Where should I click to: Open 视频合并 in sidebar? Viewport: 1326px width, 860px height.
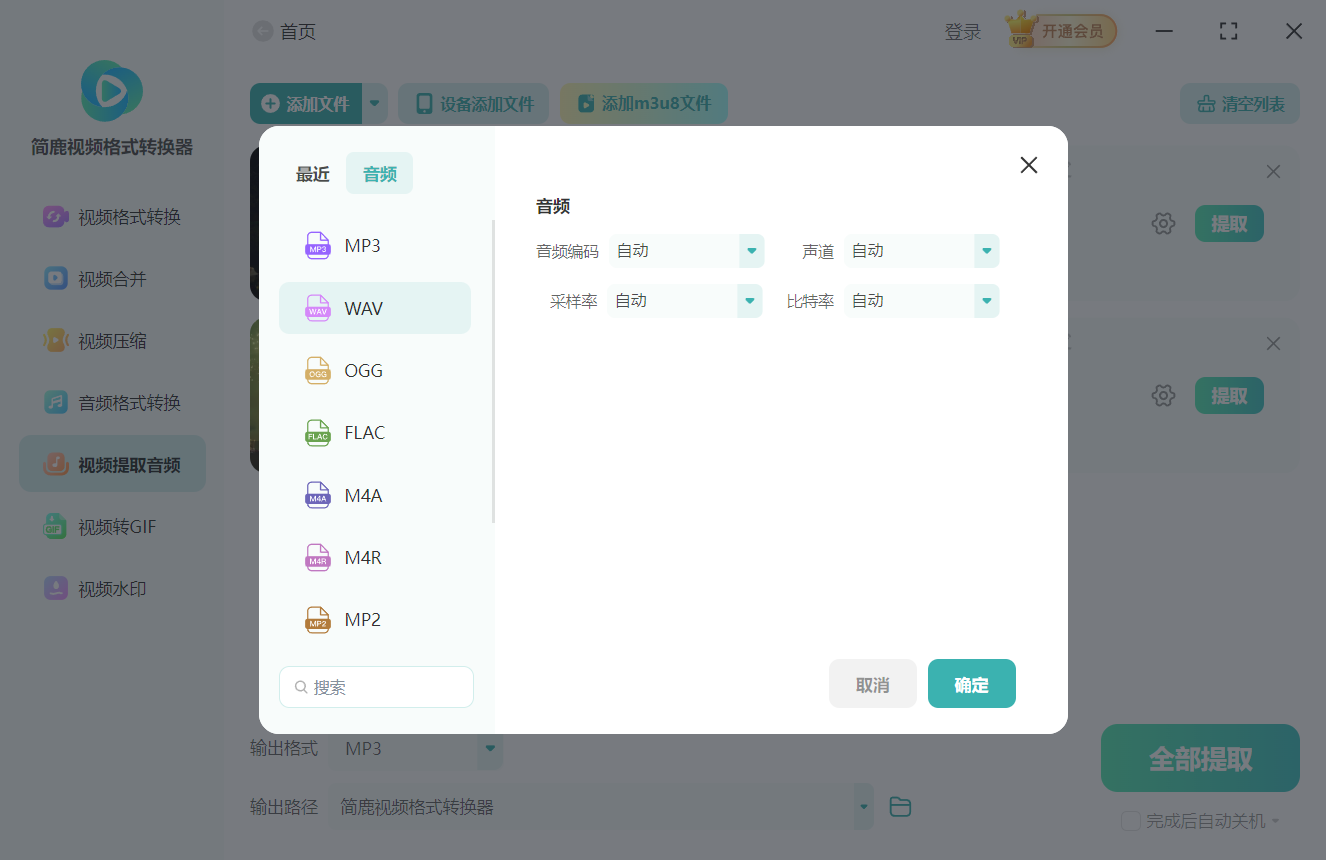112,279
